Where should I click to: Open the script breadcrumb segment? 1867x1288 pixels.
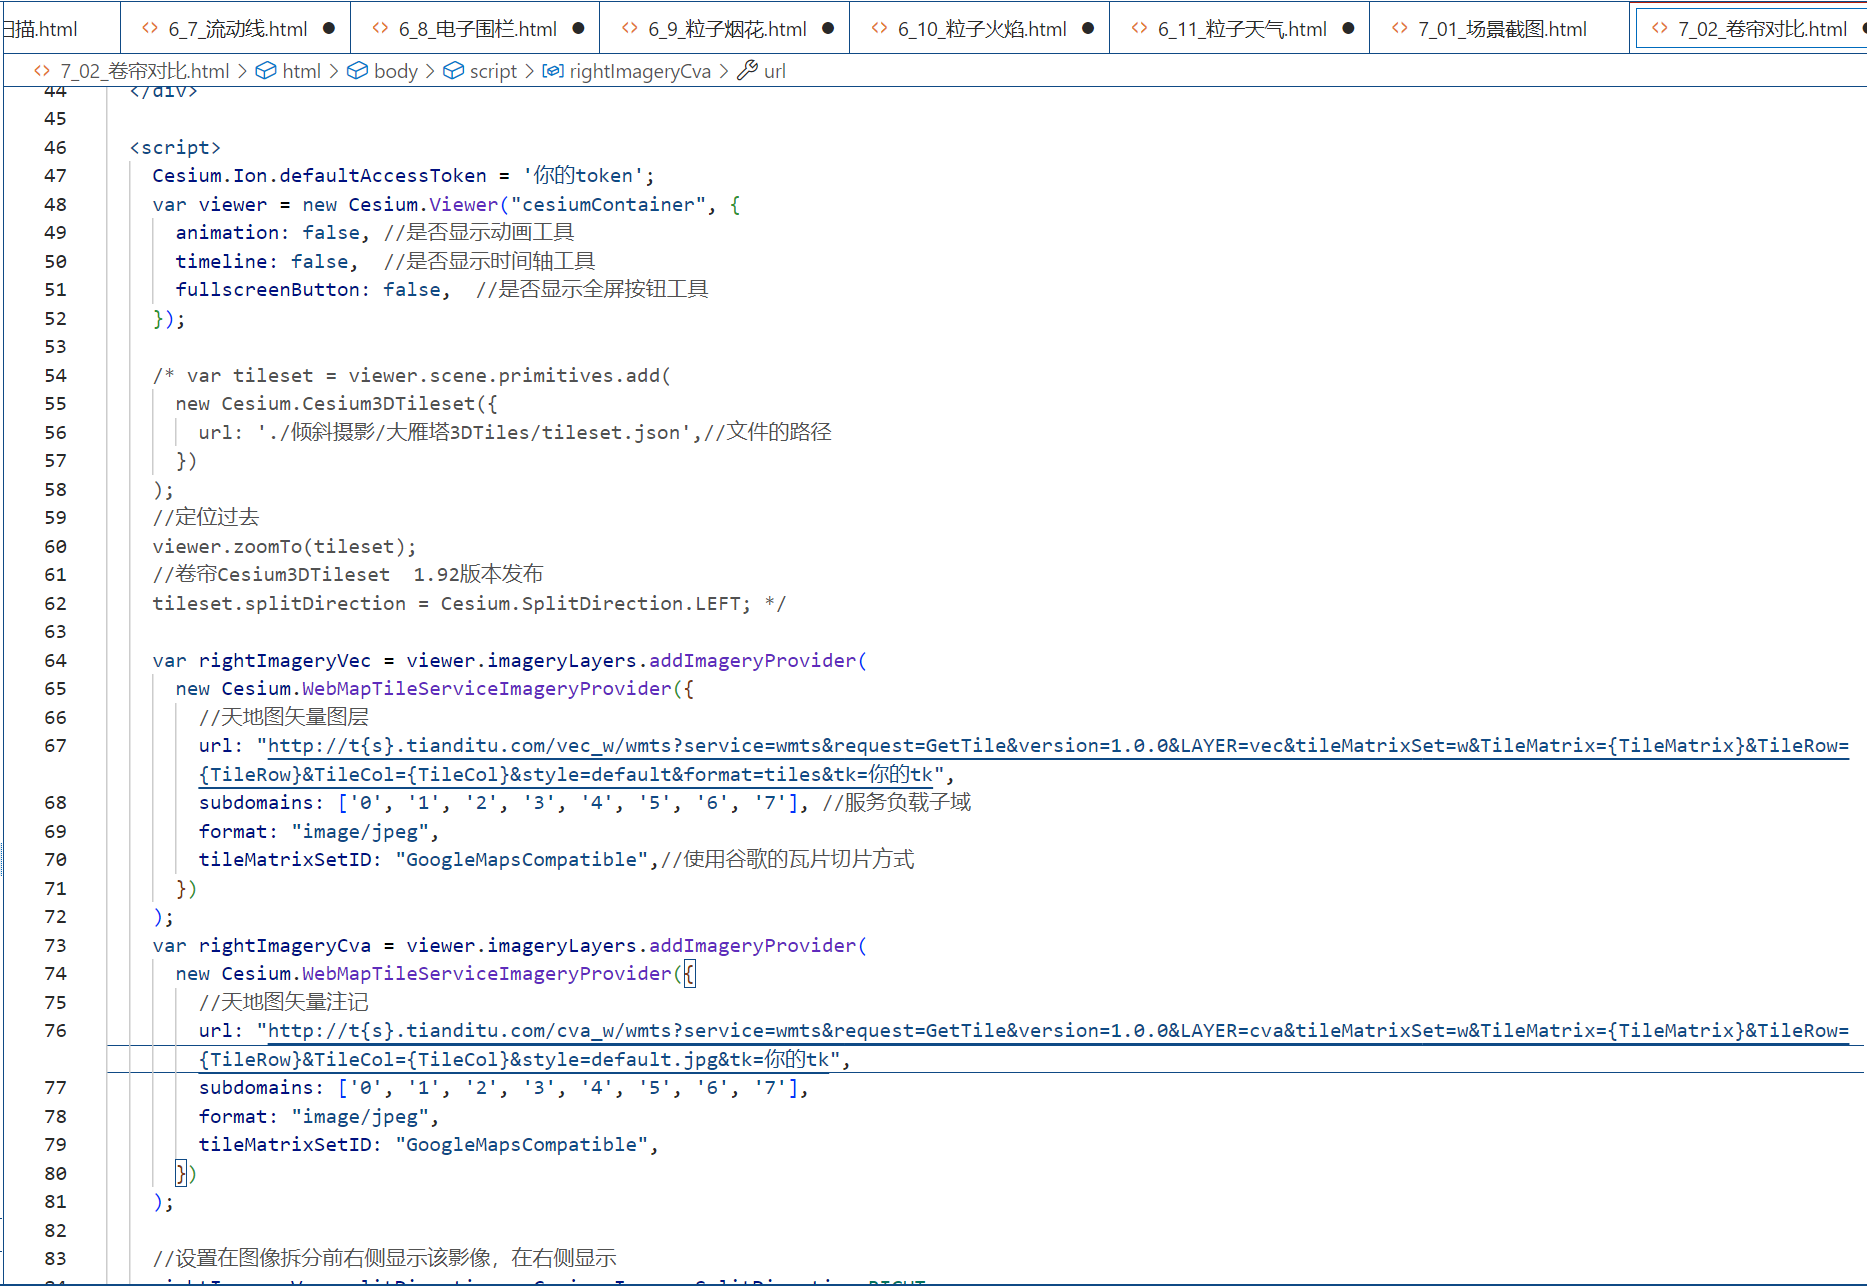(x=493, y=71)
